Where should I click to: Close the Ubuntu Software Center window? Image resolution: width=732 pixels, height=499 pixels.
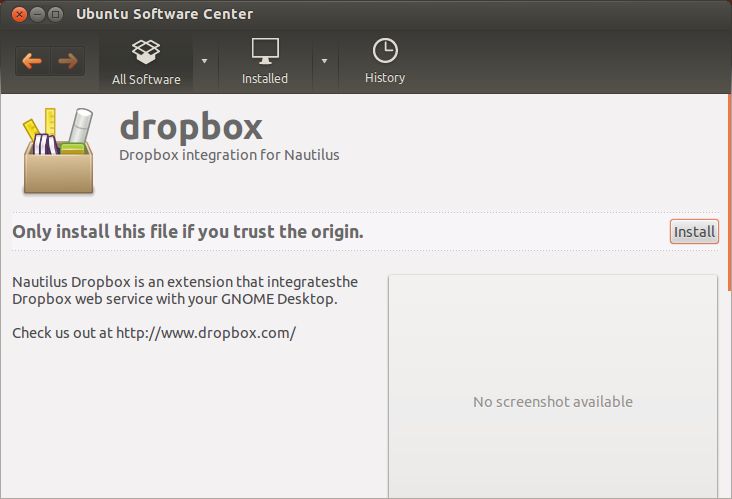(x=19, y=14)
